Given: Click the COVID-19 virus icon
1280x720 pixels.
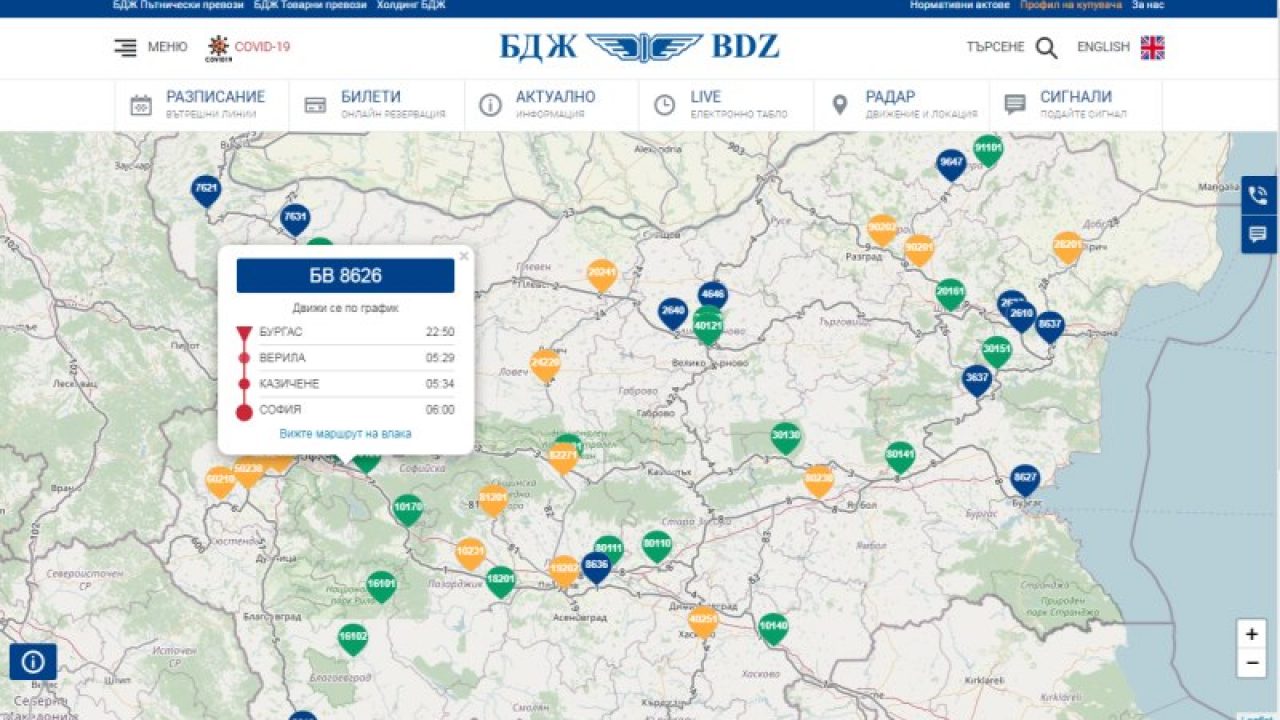Looking at the screenshot, I should (218, 47).
